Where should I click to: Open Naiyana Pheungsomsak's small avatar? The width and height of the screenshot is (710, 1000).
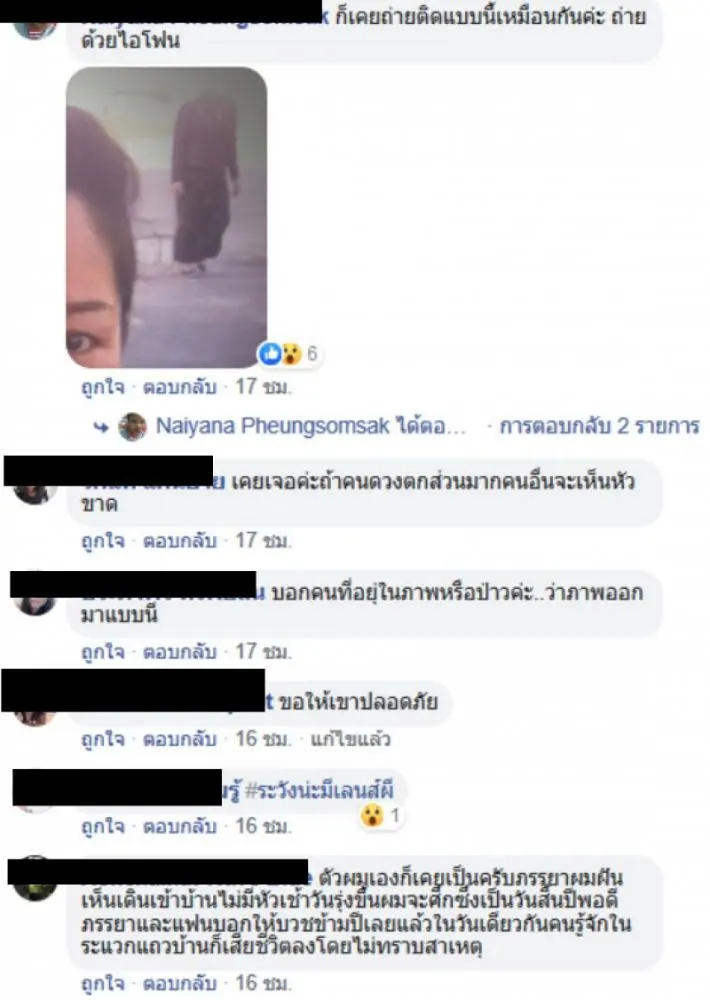[132, 427]
